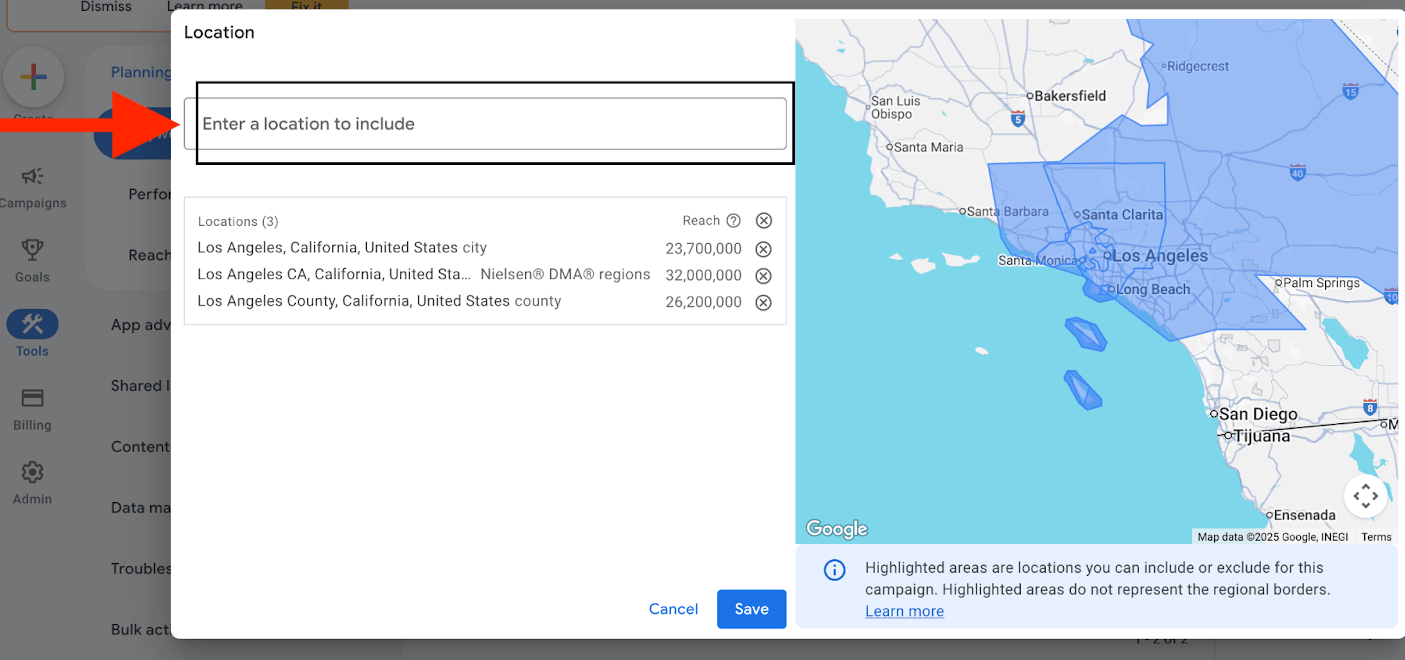1405x660 pixels.
Task: Click the Reach help question mark icon
Action: tap(734, 221)
